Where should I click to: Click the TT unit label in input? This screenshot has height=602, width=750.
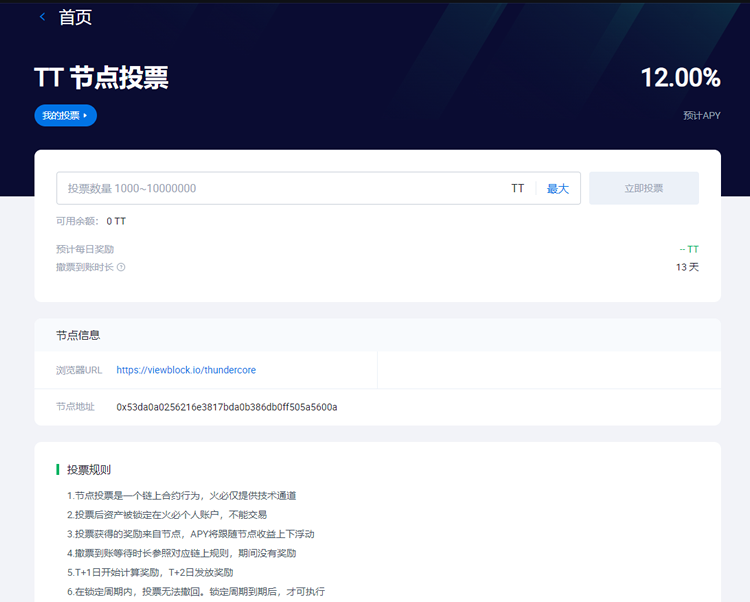pos(518,188)
